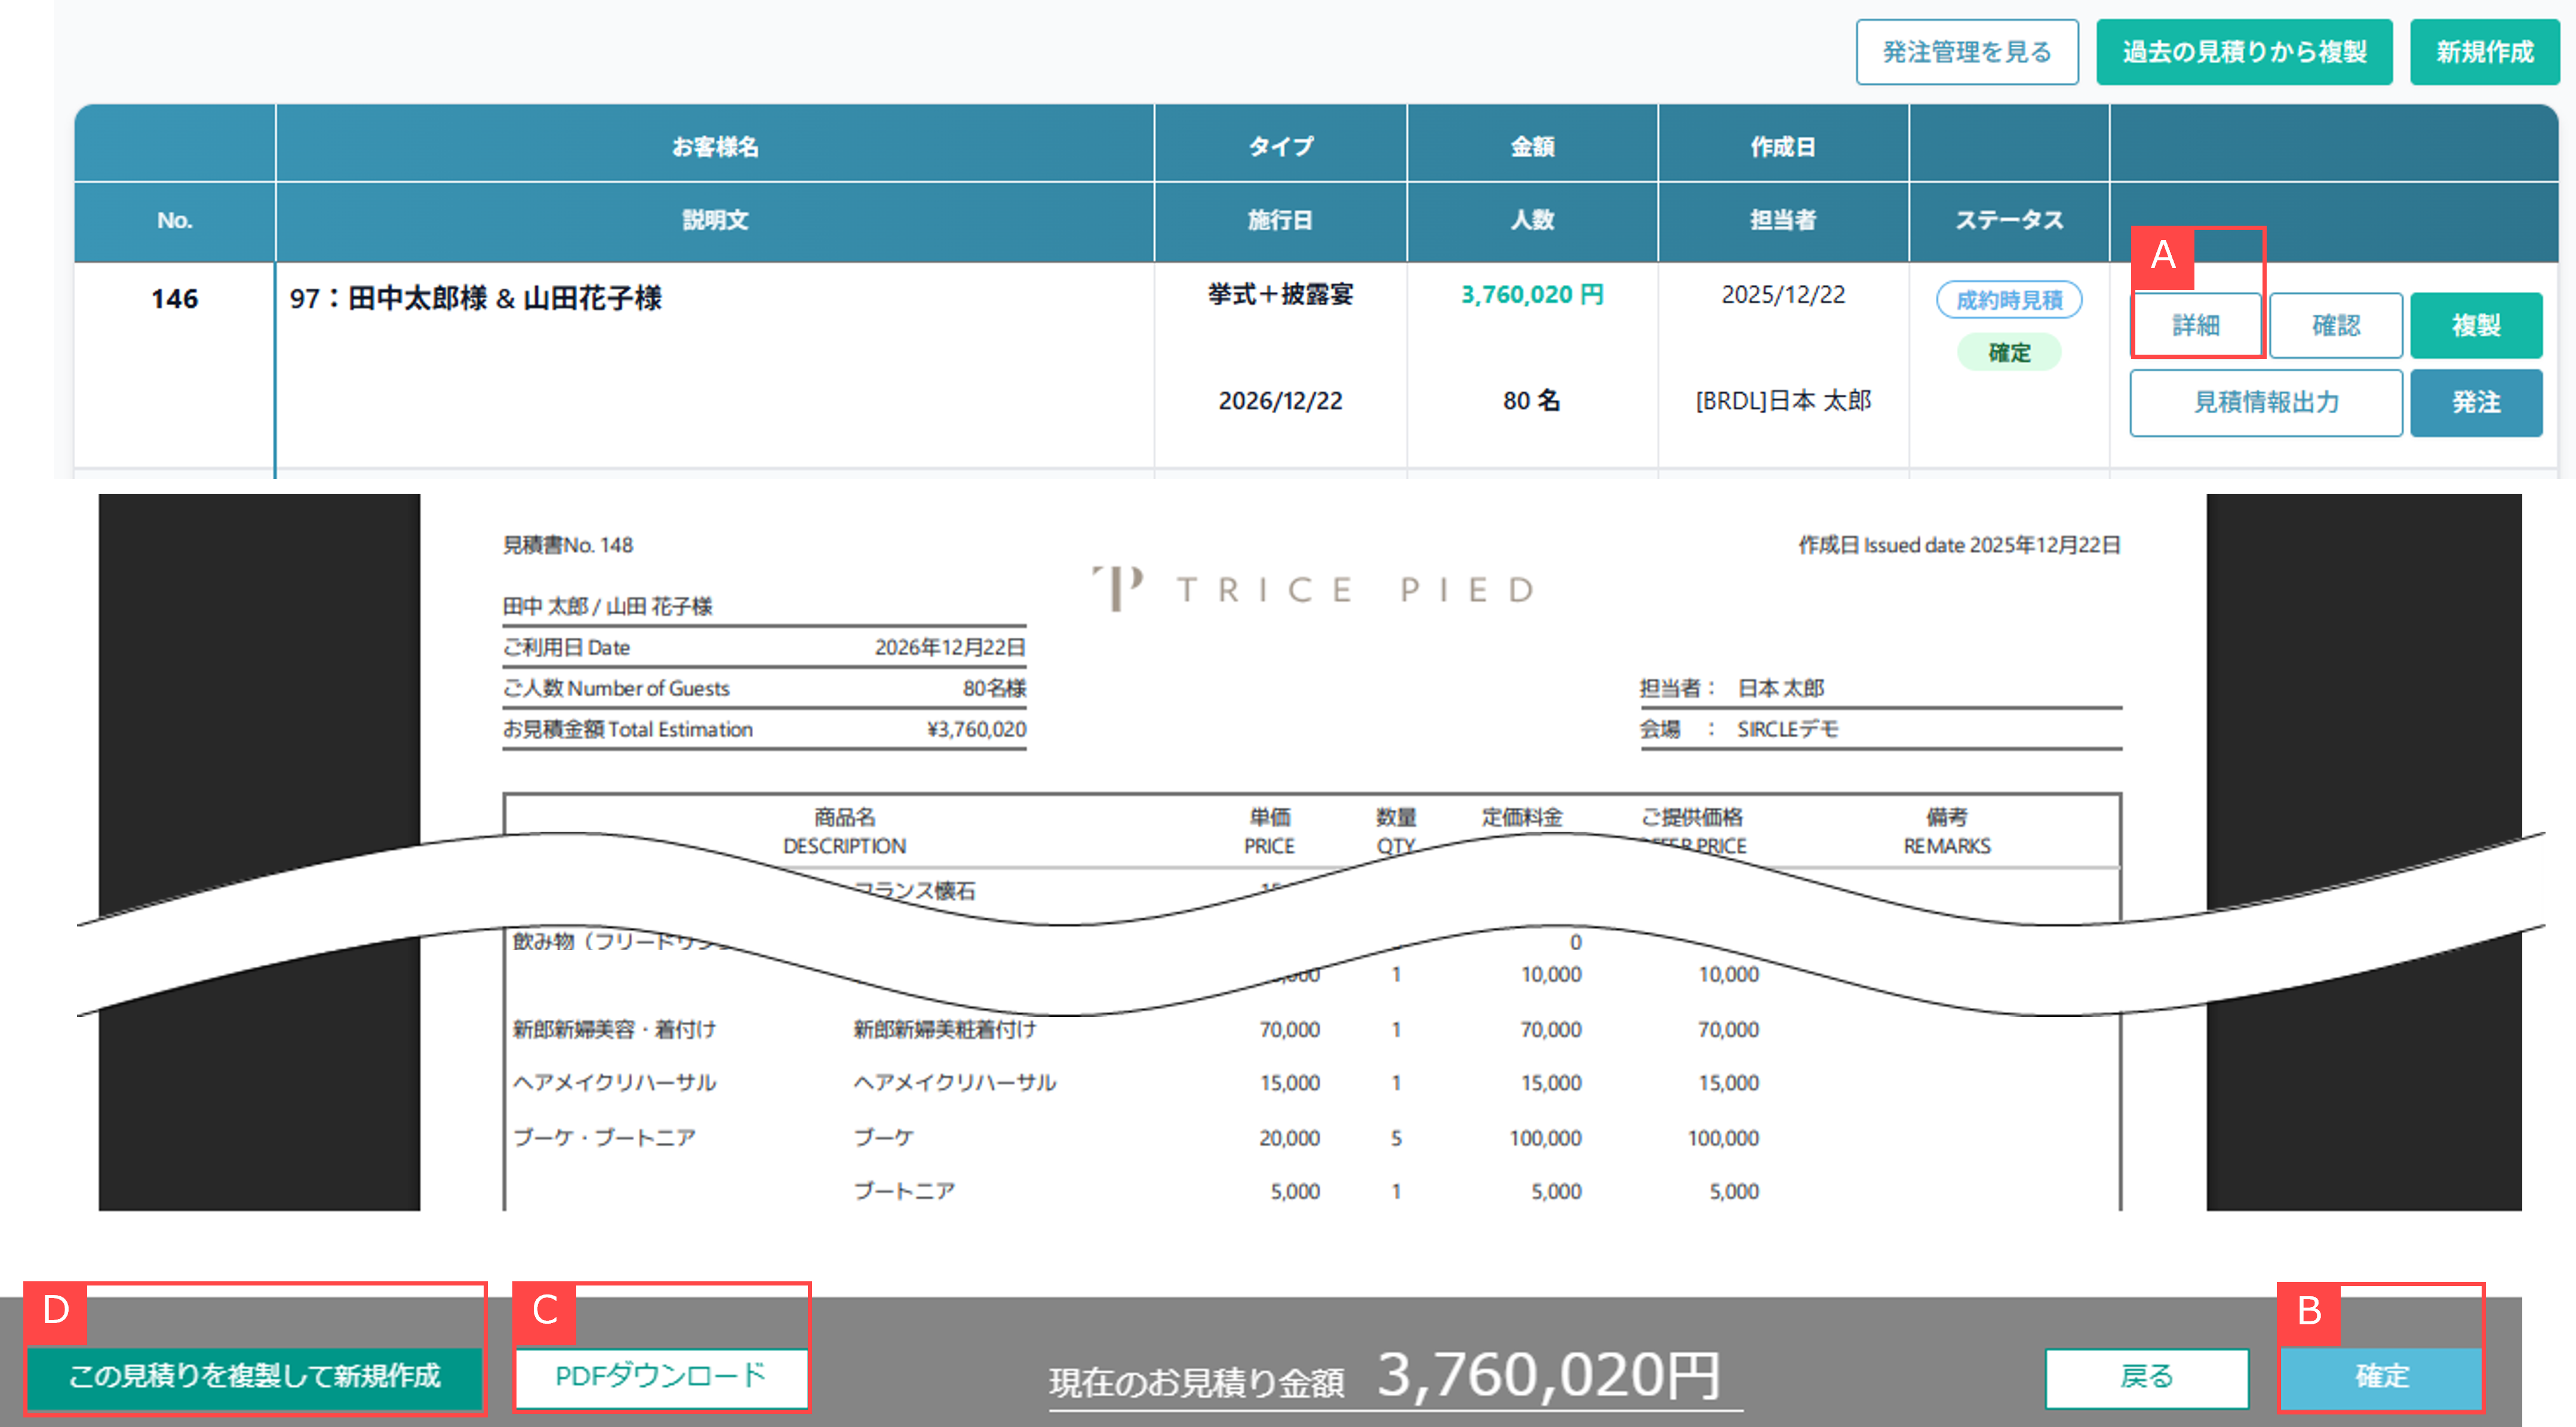Click the TRICE PIED logo in preview

click(1312, 588)
